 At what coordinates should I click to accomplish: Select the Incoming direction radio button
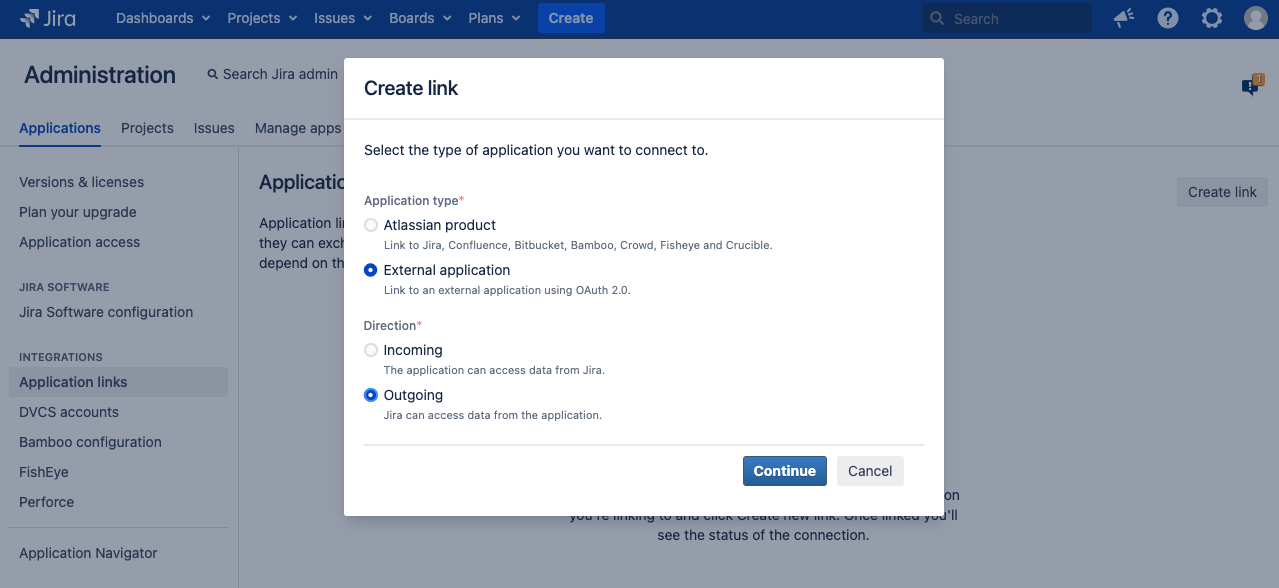pos(371,350)
